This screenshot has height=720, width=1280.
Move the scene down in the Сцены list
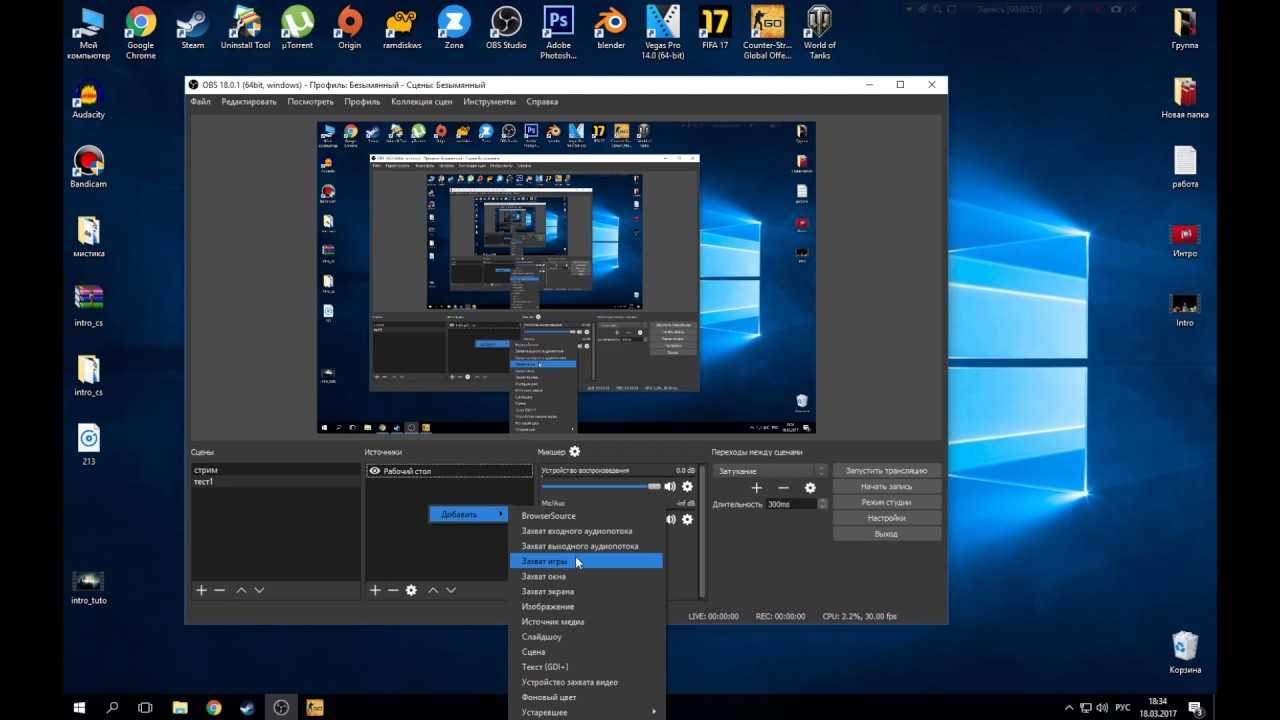[259, 590]
